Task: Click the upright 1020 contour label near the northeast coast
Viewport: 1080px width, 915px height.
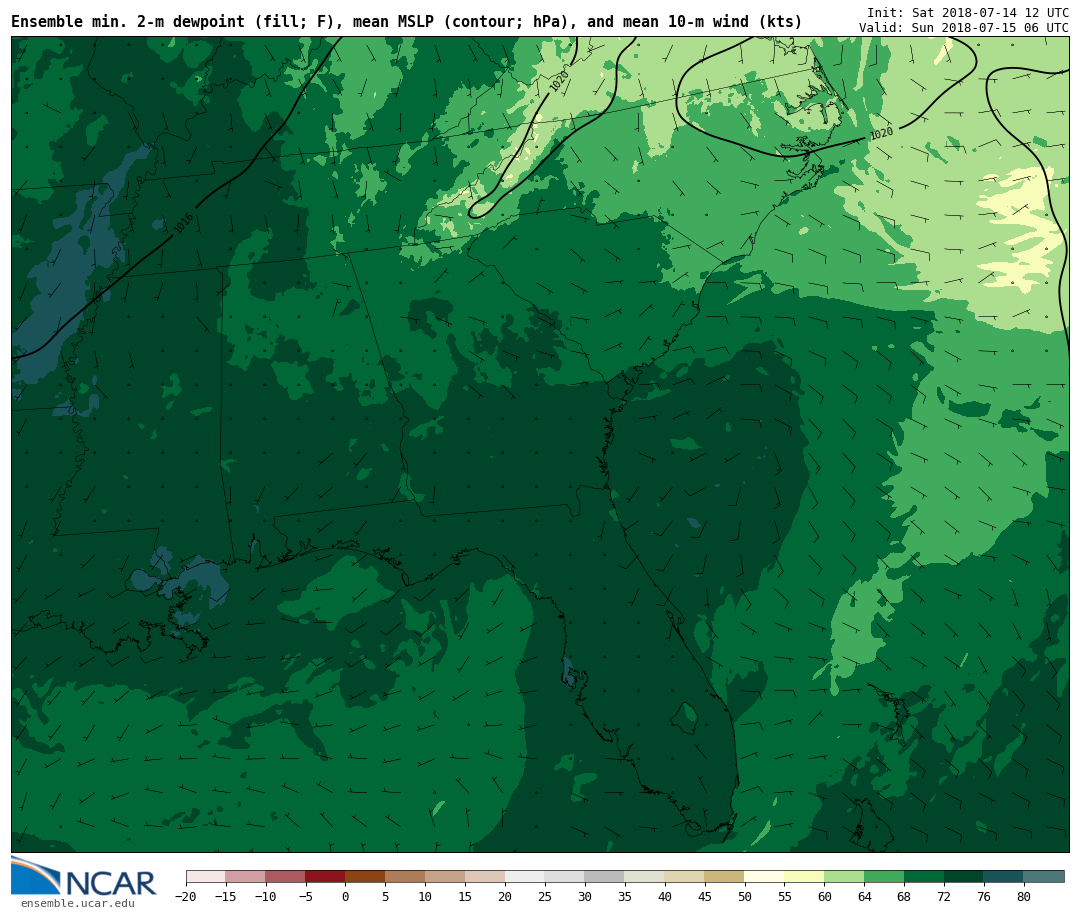Action: point(881,134)
